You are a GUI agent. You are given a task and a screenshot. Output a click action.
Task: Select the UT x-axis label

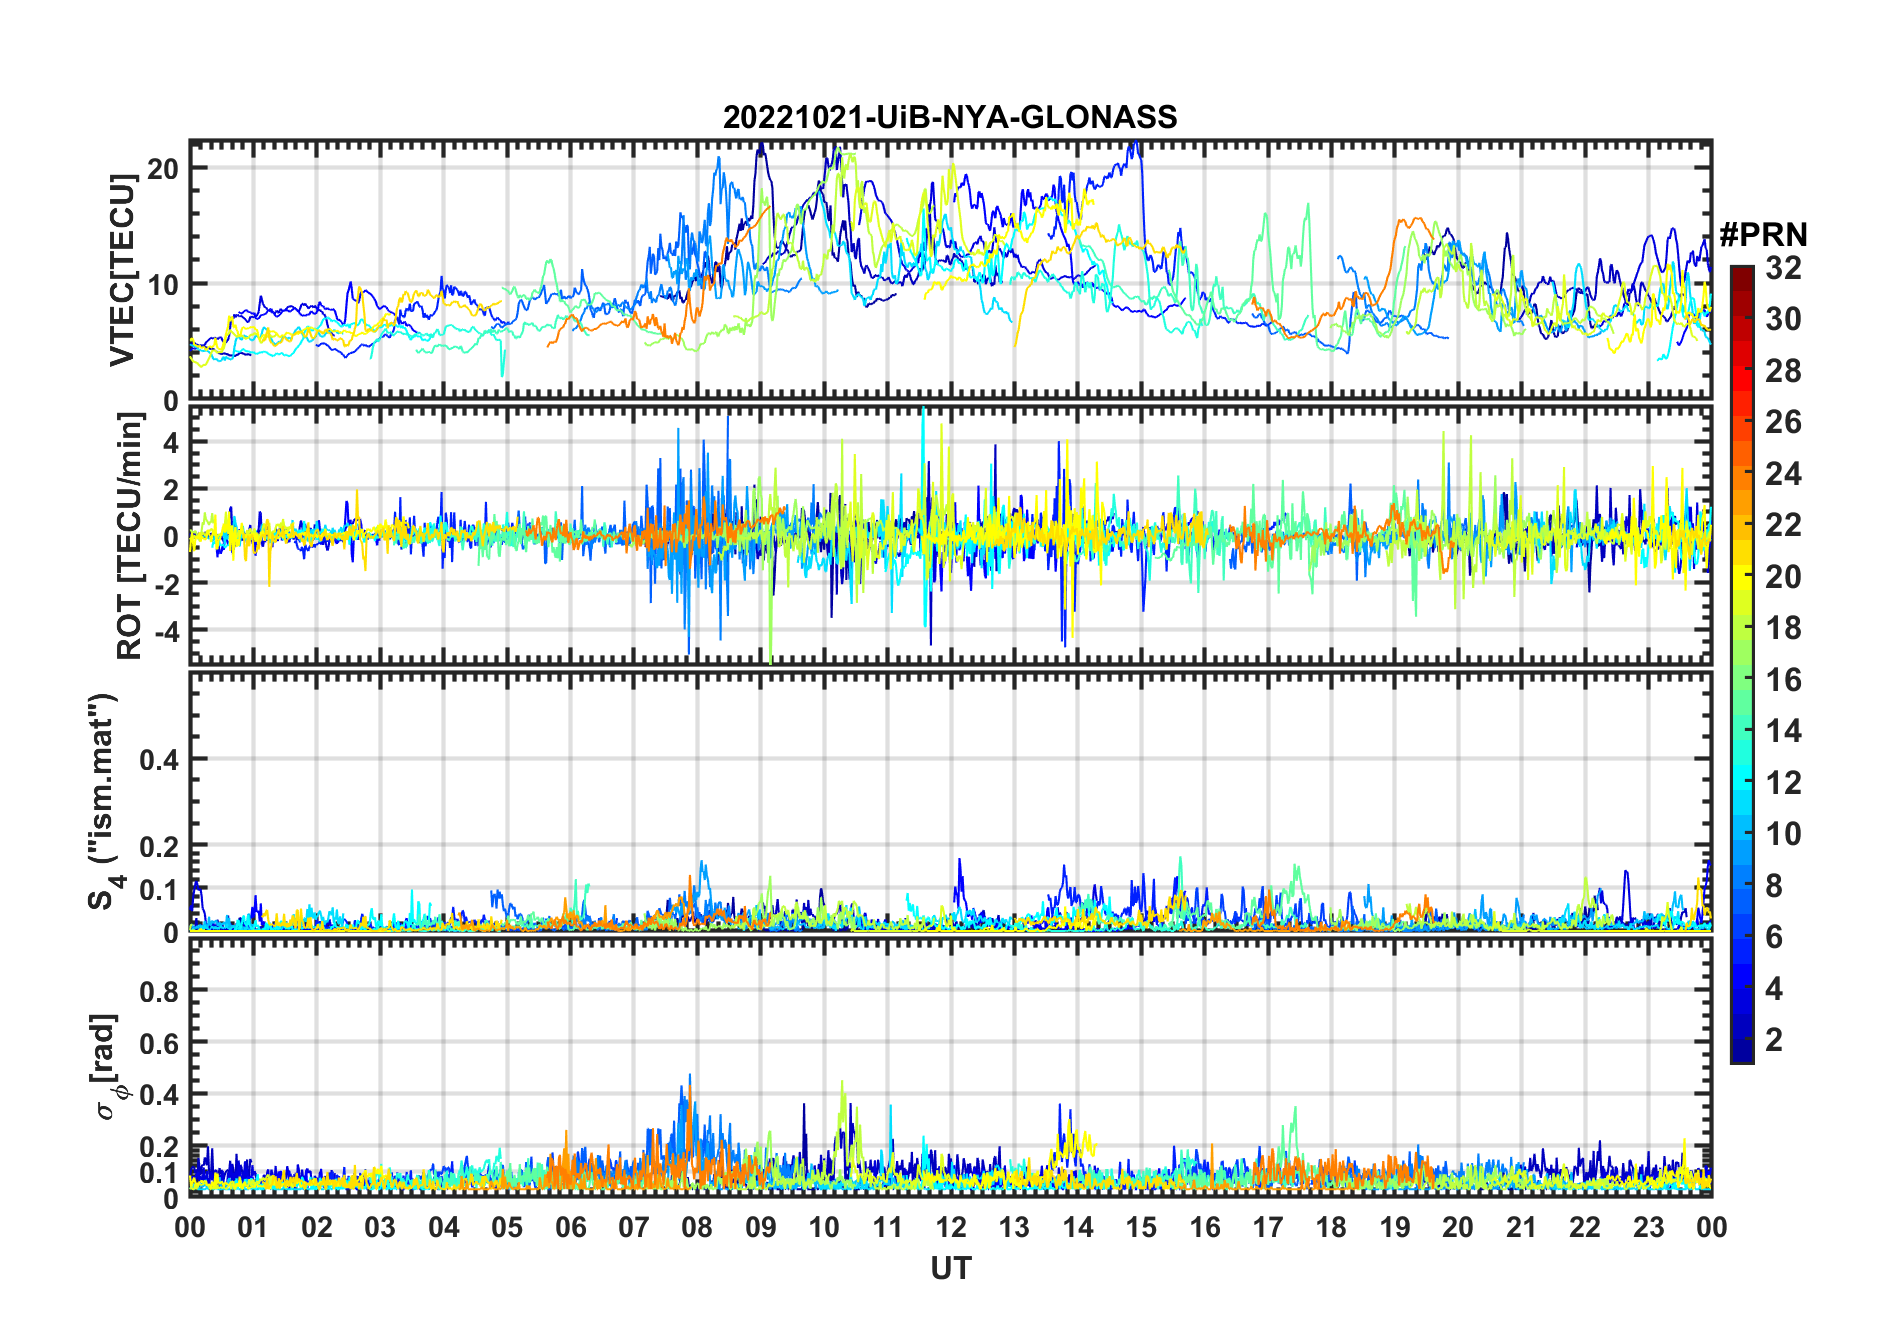click(950, 1268)
